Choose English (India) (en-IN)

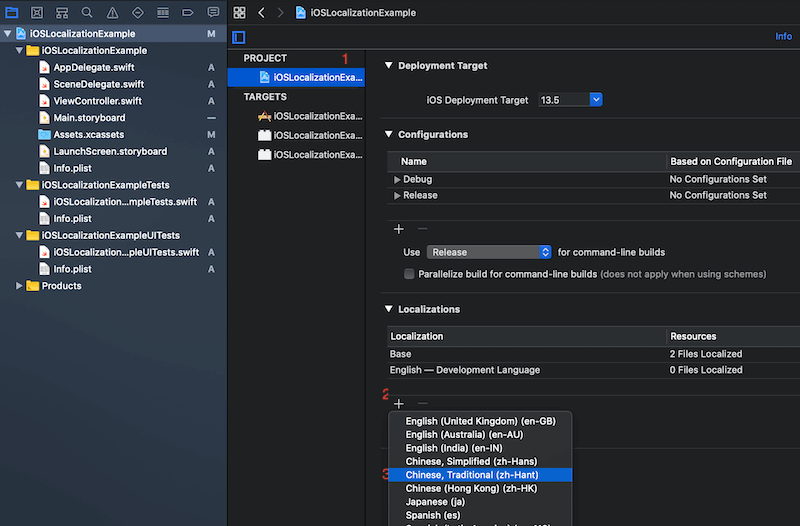pyautogui.click(x=480, y=448)
